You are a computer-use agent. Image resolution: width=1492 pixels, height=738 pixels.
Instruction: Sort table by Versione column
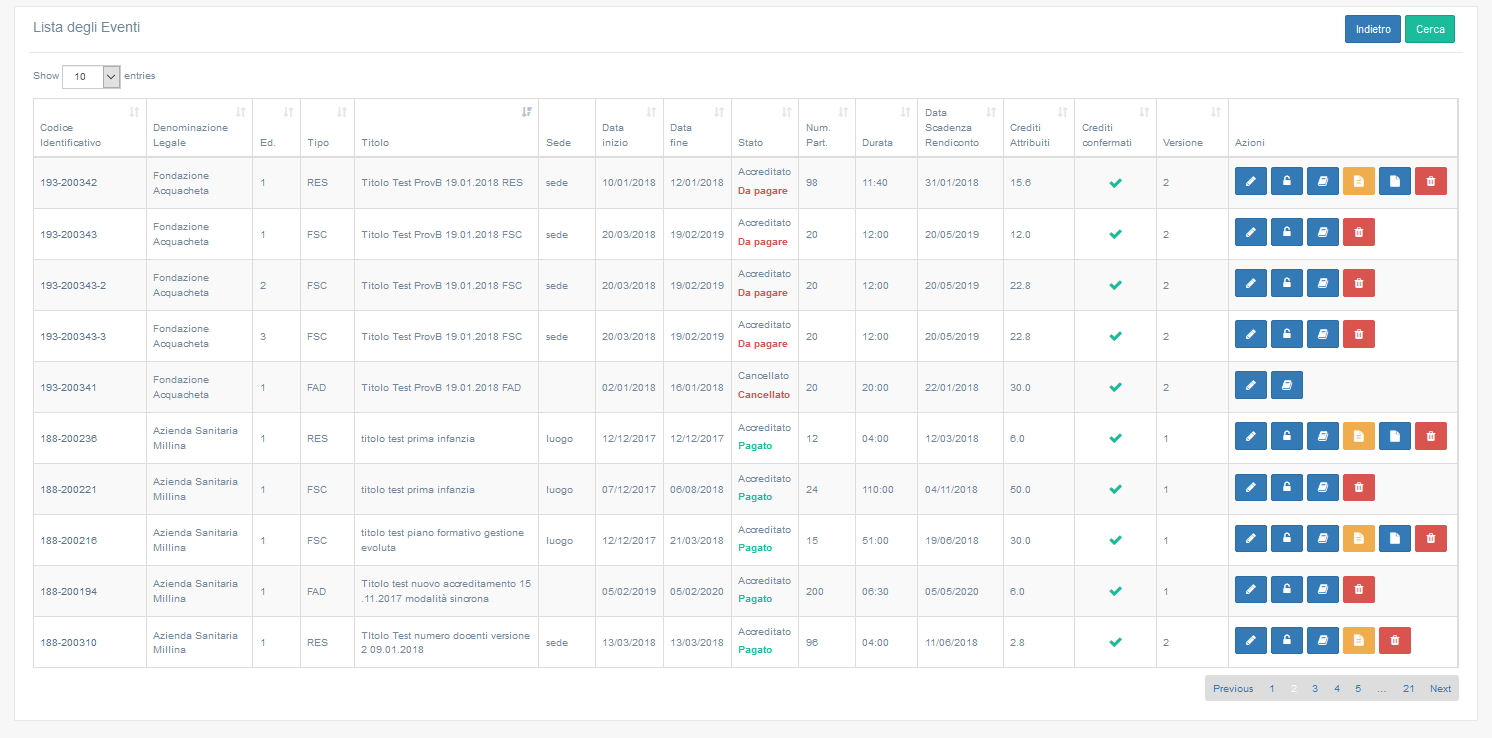(1192, 127)
